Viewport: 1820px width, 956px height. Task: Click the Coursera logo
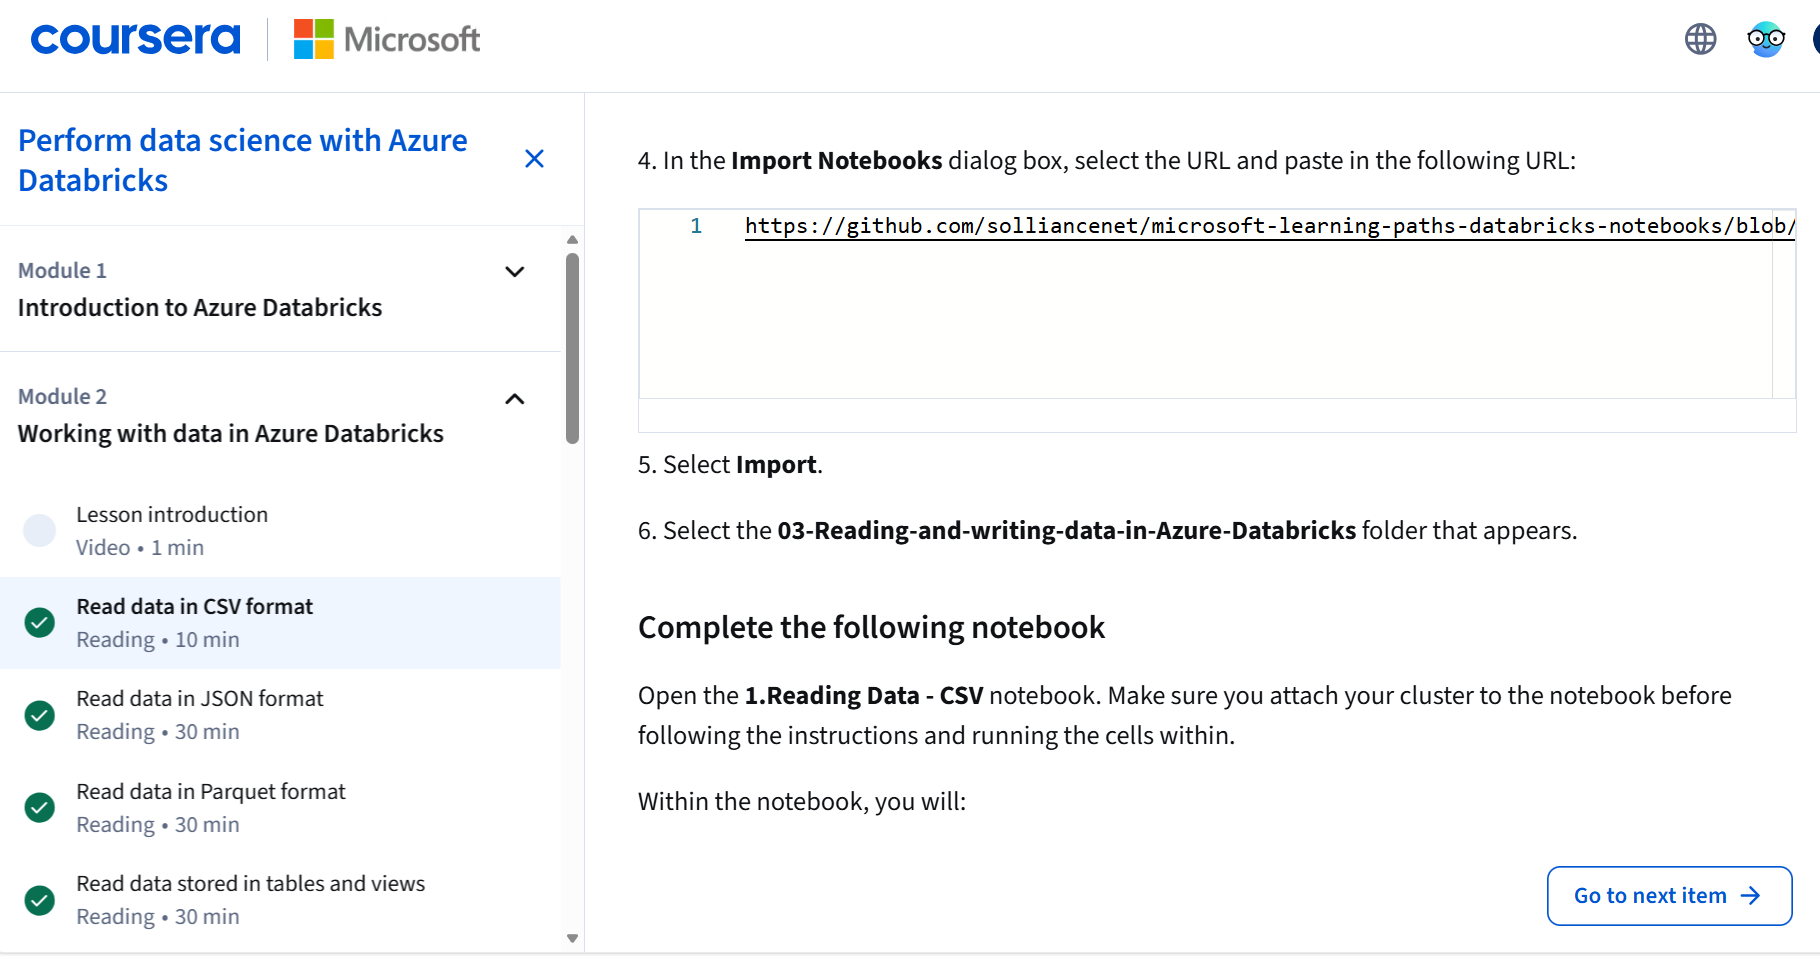point(135,39)
